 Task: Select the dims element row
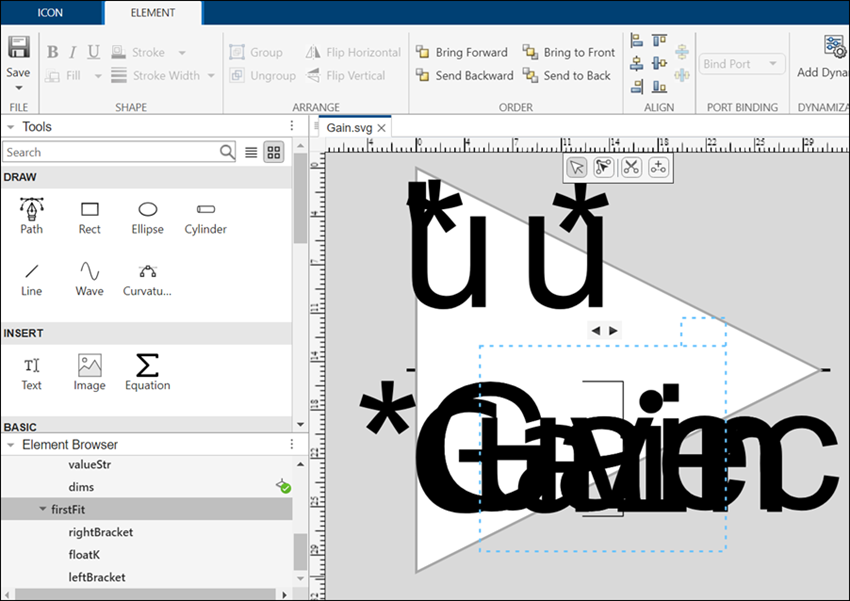point(147,487)
